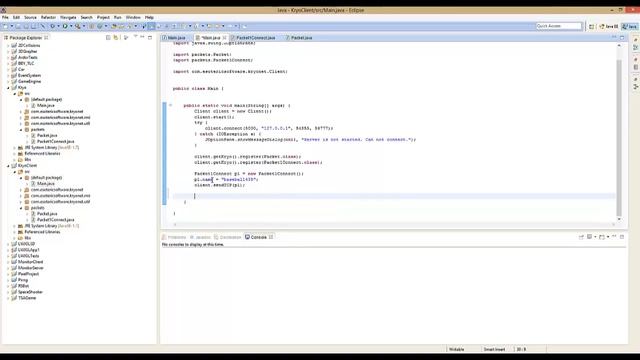The height and width of the screenshot is (360, 640).
Task: Open the New wizard dropdown arrow
Action: click(x=11, y=26)
